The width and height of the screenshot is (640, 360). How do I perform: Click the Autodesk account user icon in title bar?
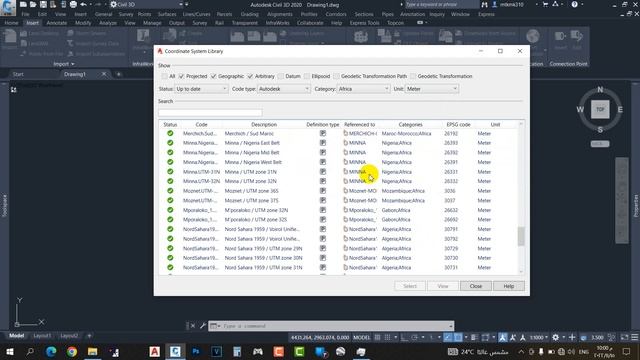[495, 4]
